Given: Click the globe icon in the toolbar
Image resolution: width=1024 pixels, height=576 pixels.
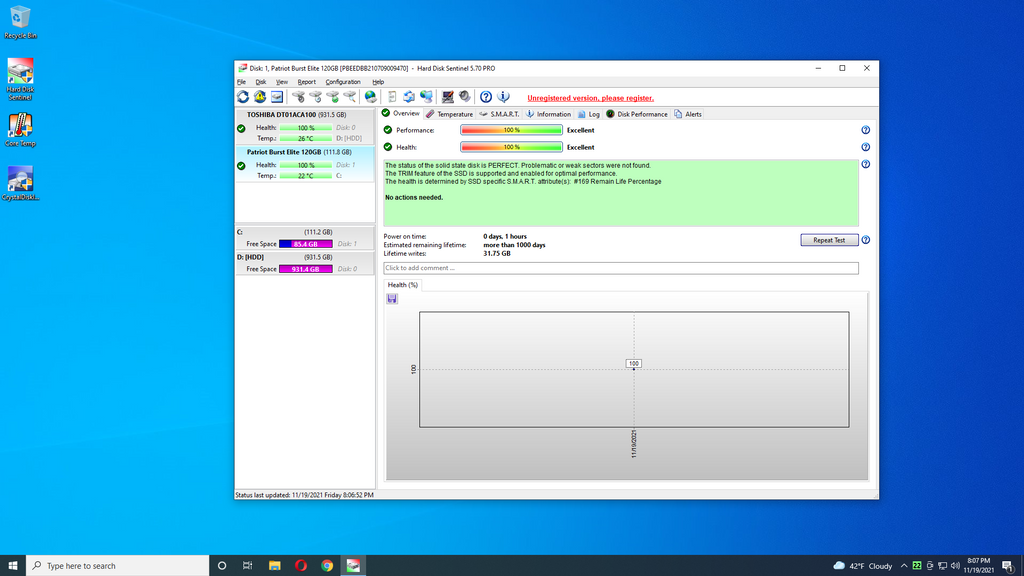Looking at the screenshot, I should (x=370, y=97).
